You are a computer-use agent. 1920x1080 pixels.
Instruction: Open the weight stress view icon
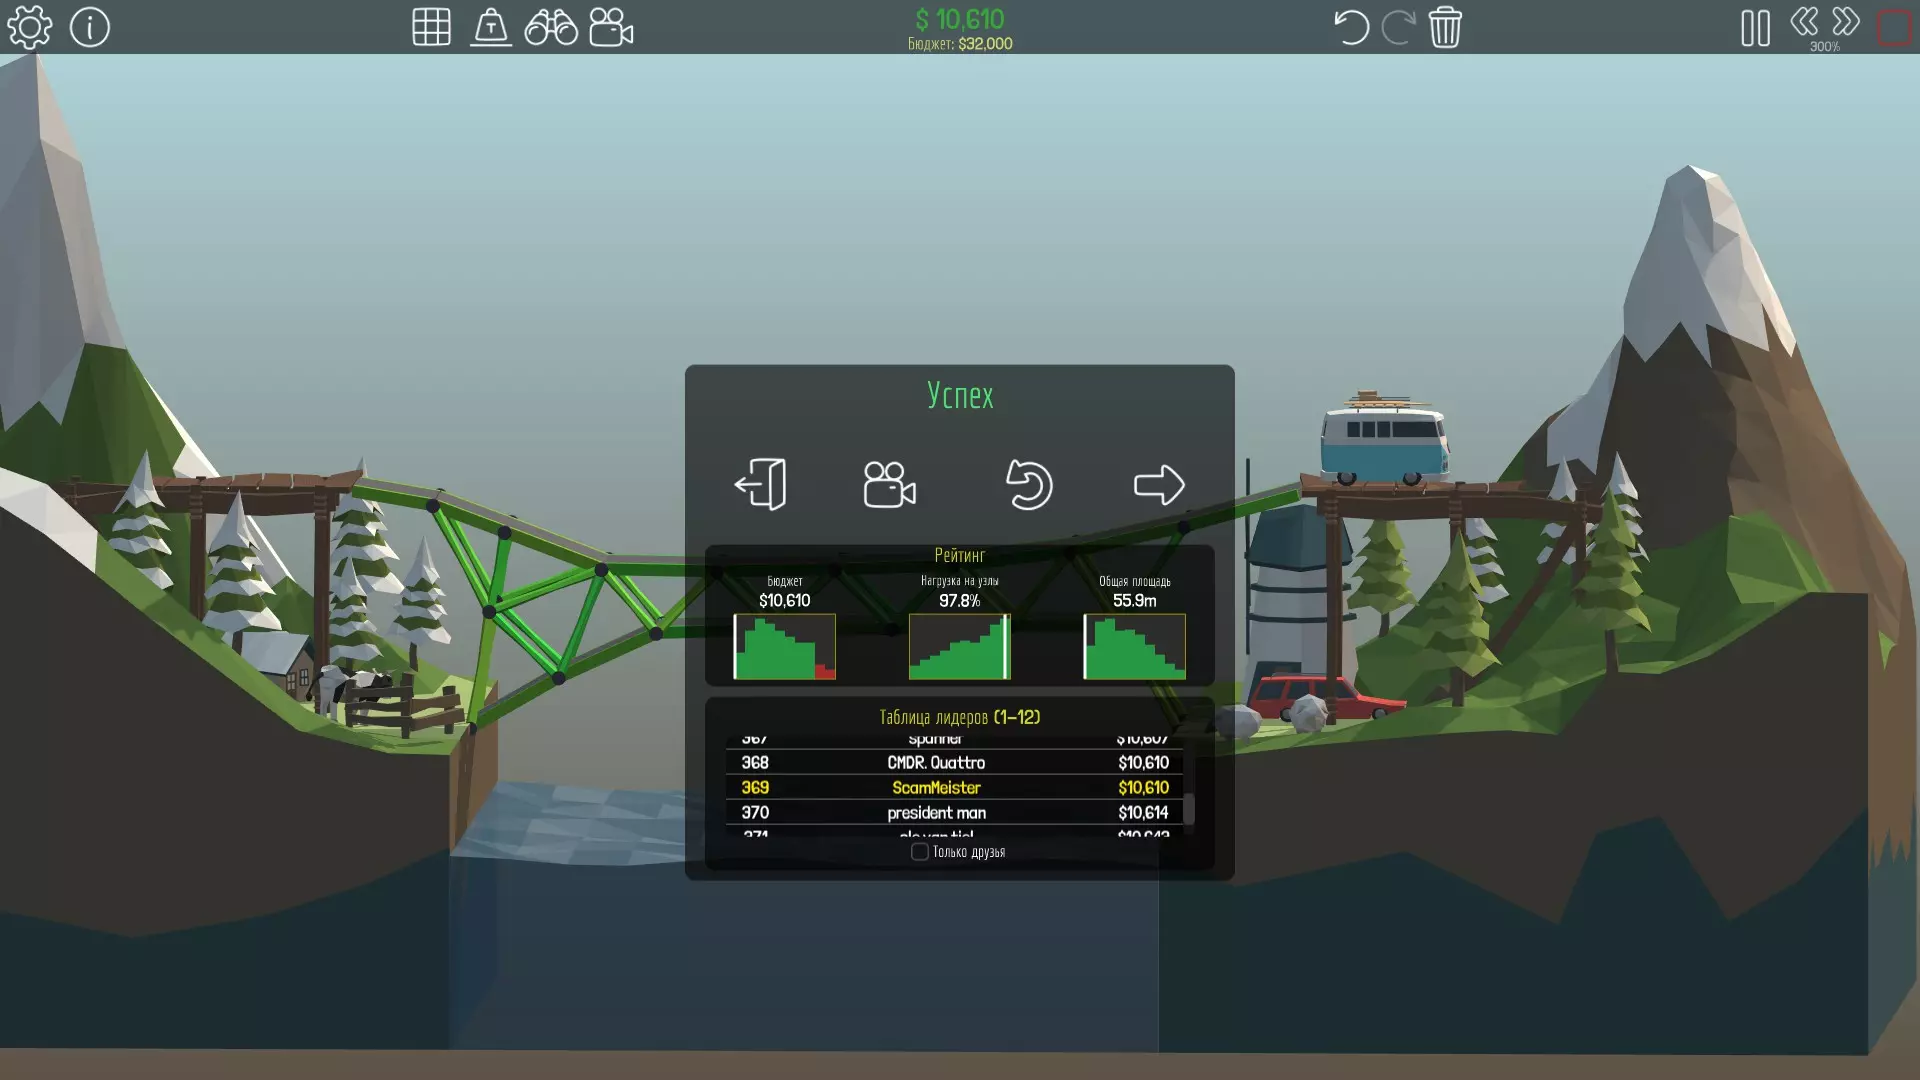point(491,27)
